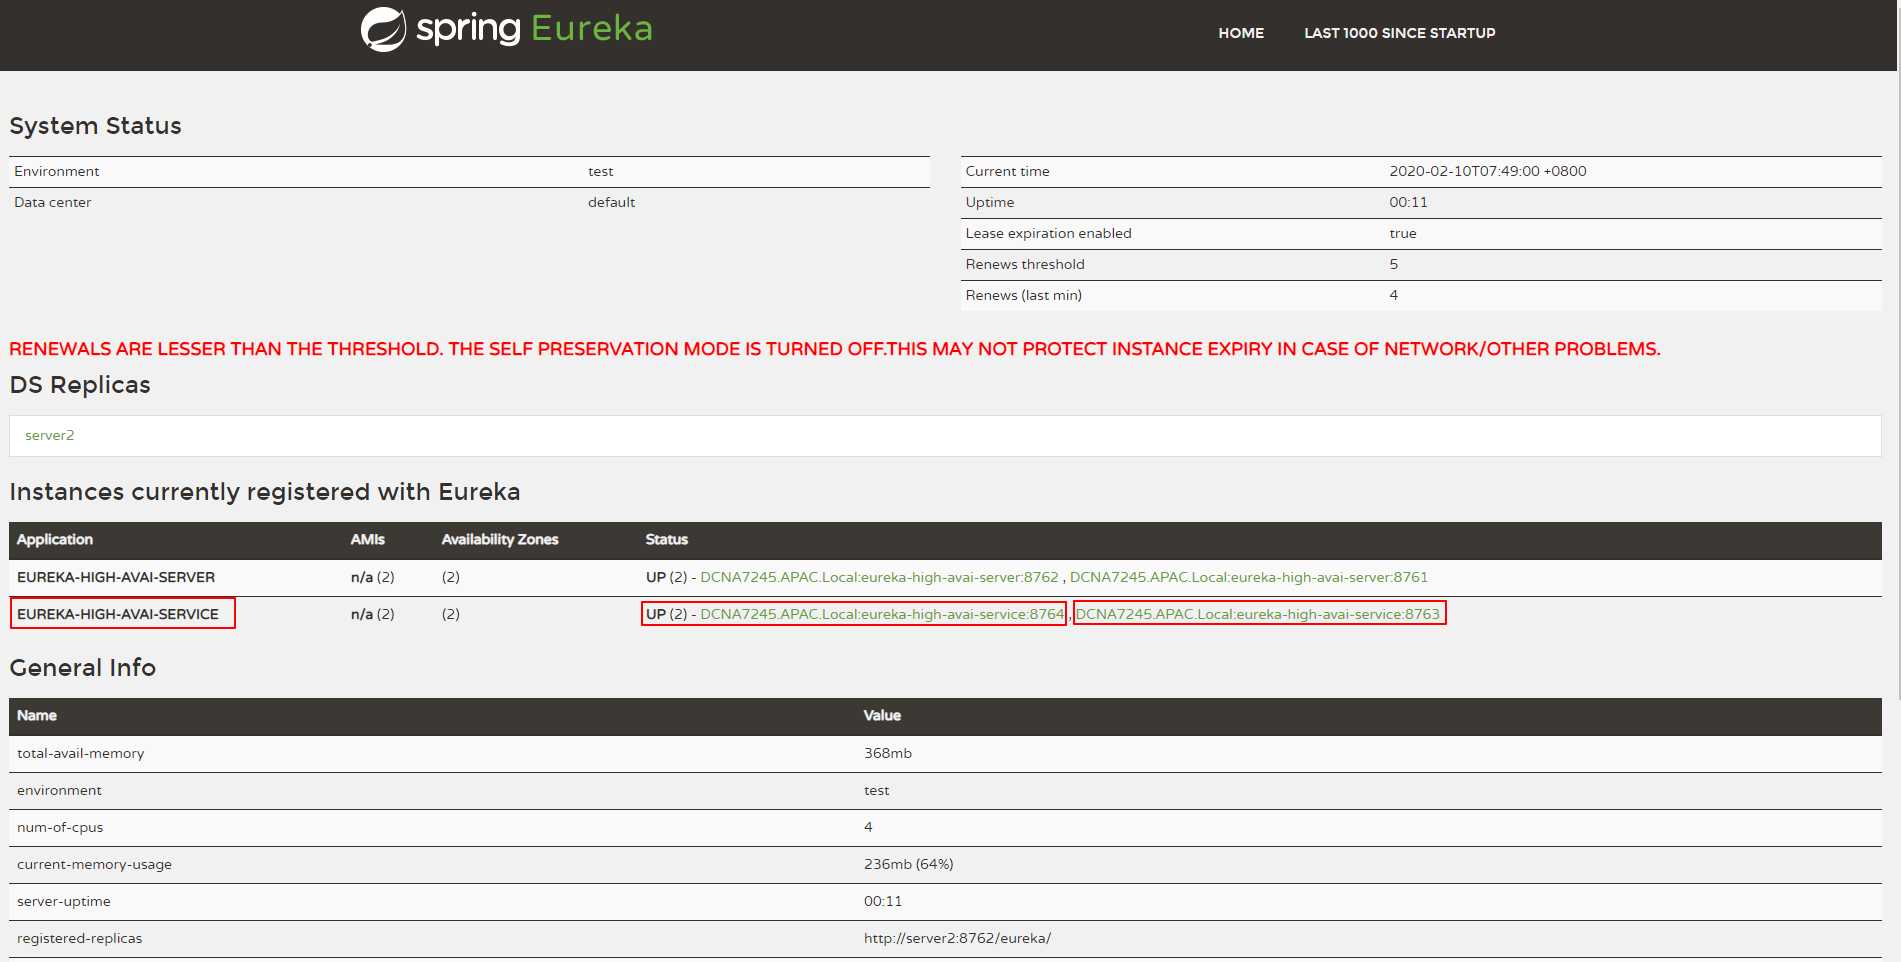Click Instances currently registered with Eureka heading

pyautogui.click(x=265, y=492)
